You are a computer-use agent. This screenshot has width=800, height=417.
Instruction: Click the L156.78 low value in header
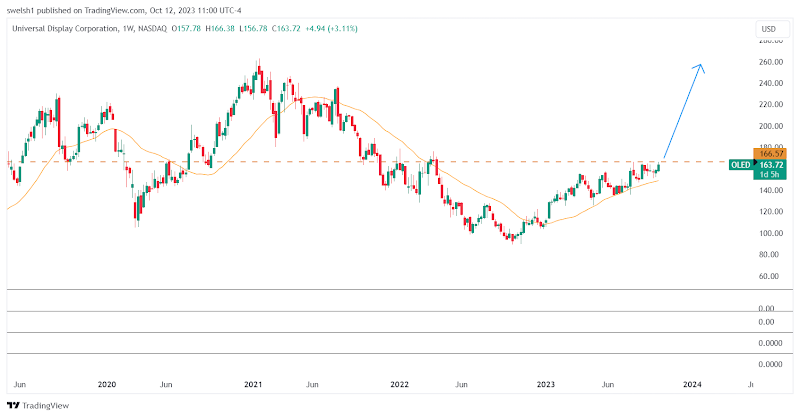click(x=253, y=29)
